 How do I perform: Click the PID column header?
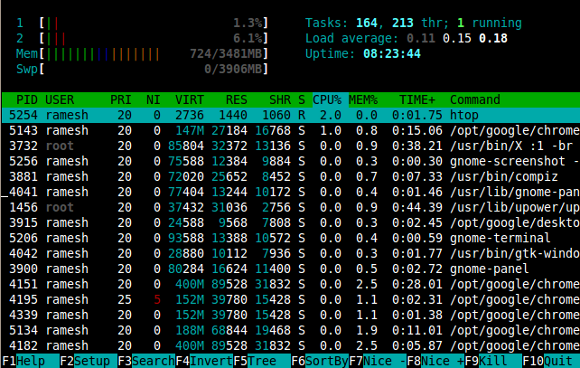pos(27,100)
